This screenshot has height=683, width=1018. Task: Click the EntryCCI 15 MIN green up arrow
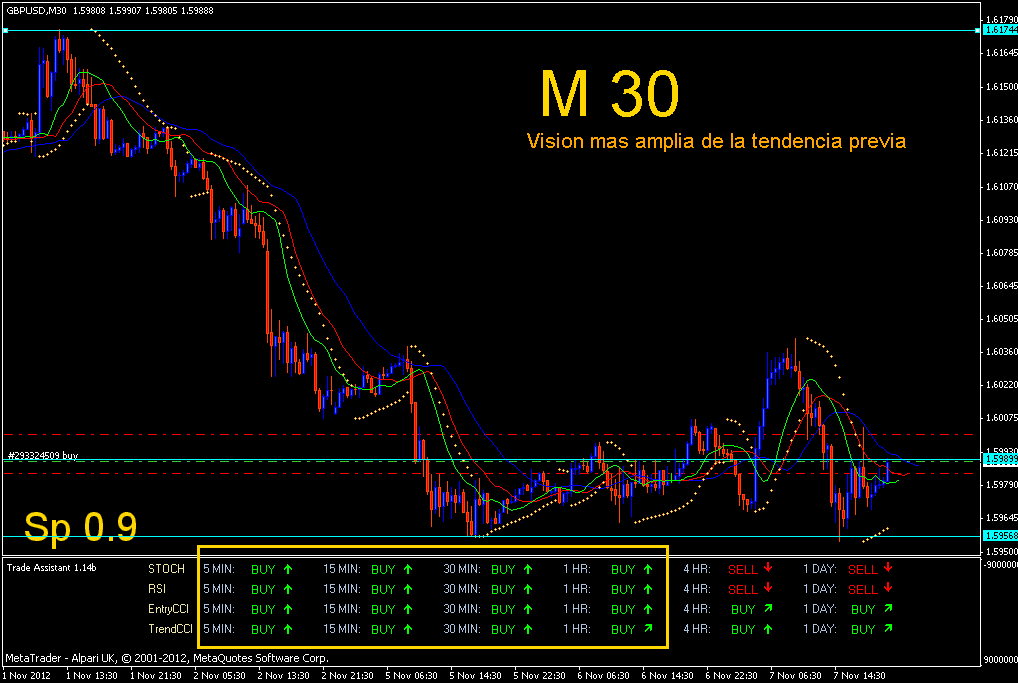click(408, 610)
